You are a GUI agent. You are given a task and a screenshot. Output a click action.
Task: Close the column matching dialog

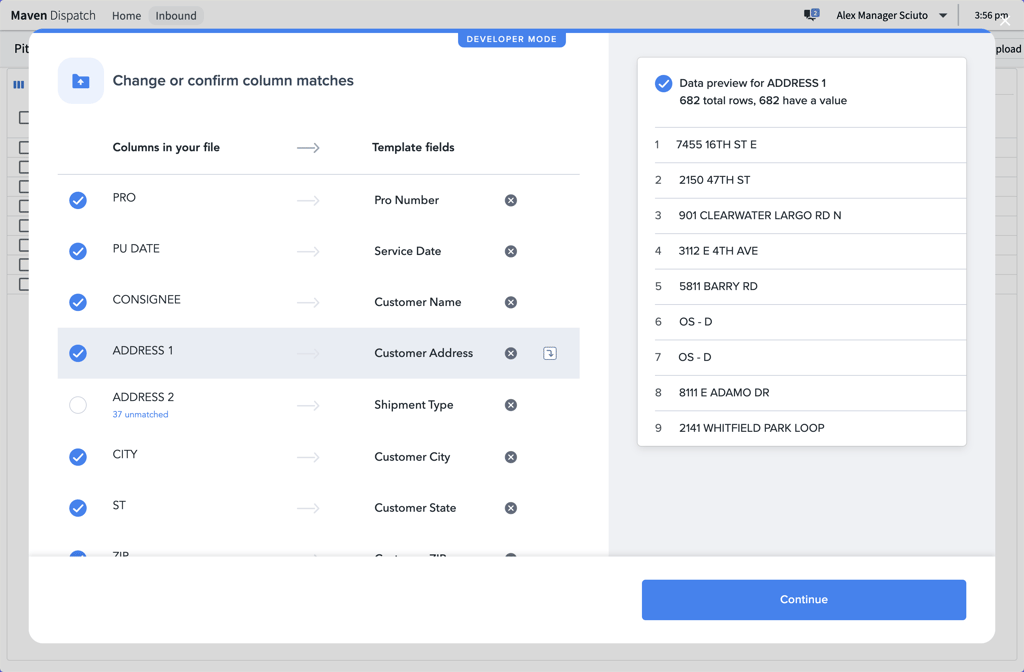pyautogui.click(x=1005, y=21)
